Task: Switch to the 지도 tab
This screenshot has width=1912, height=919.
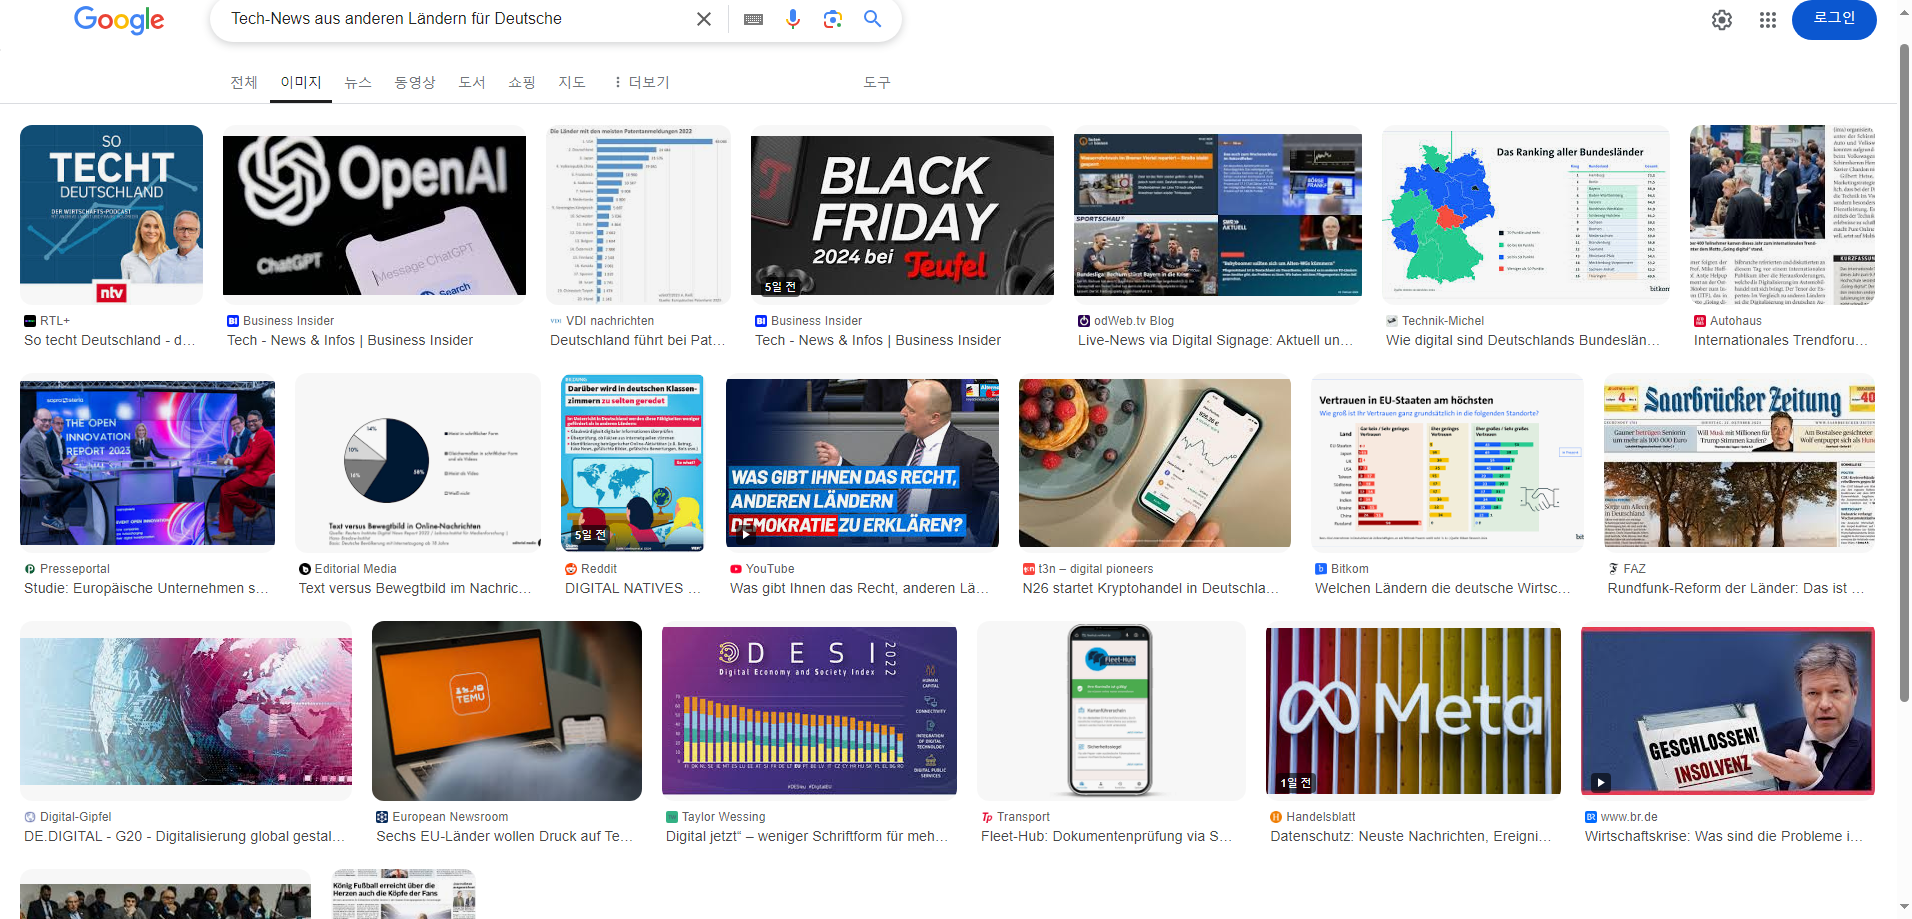Action: pyautogui.click(x=572, y=82)
